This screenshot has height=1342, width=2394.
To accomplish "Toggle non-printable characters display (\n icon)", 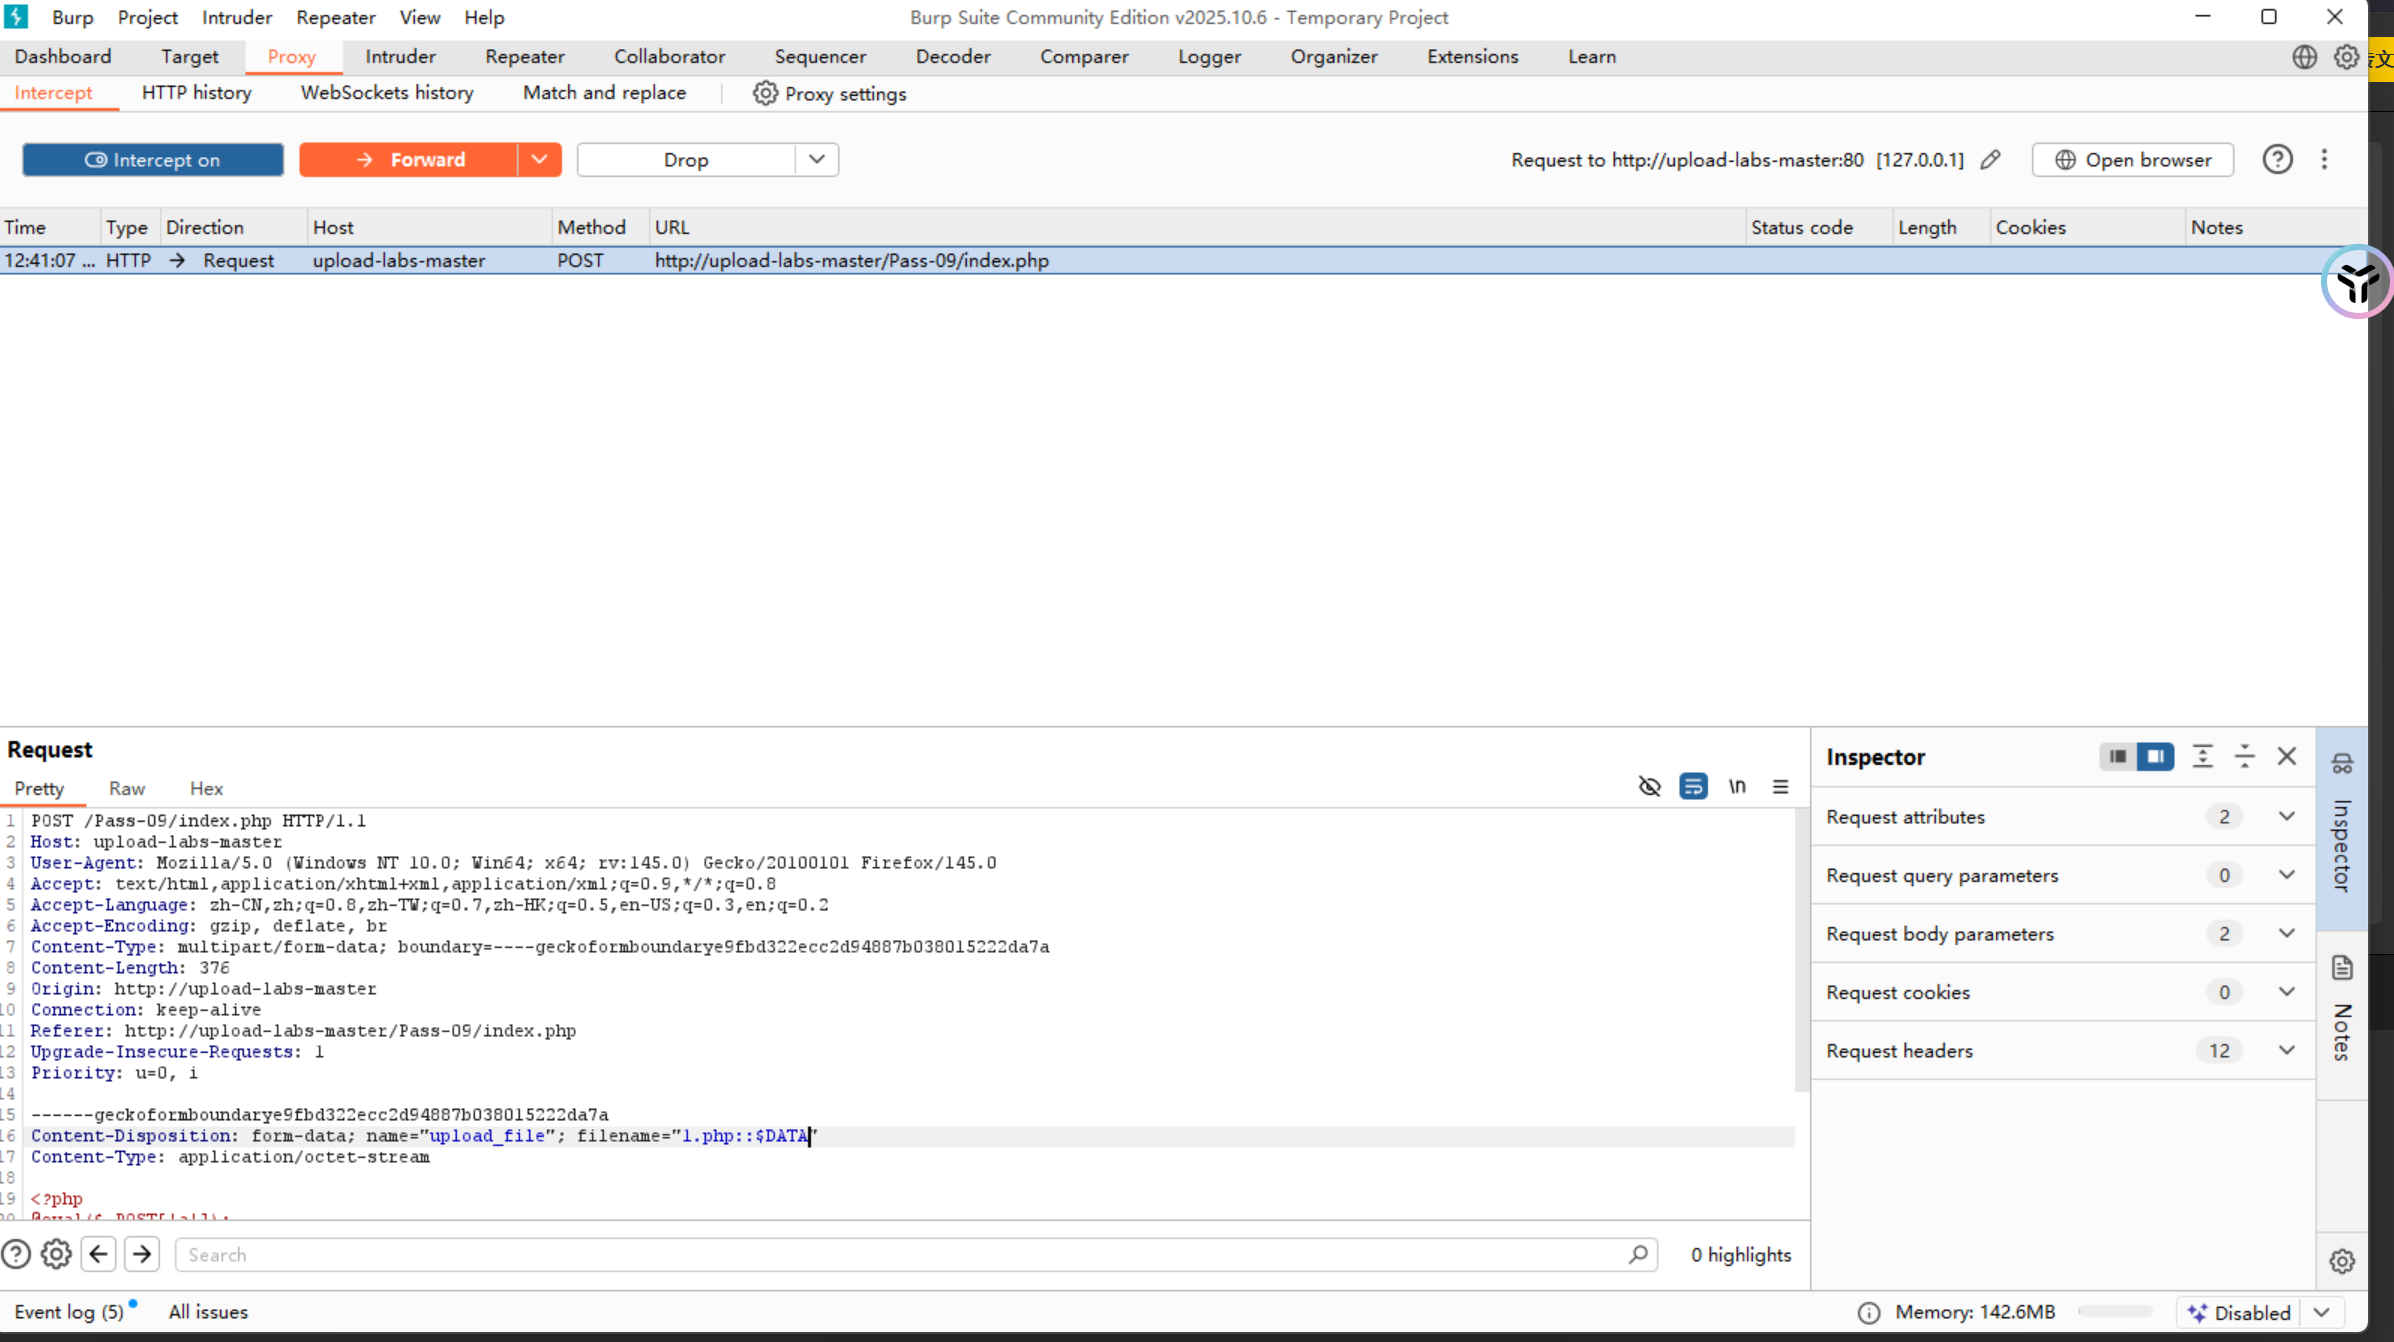I will tap(1737, 787).
